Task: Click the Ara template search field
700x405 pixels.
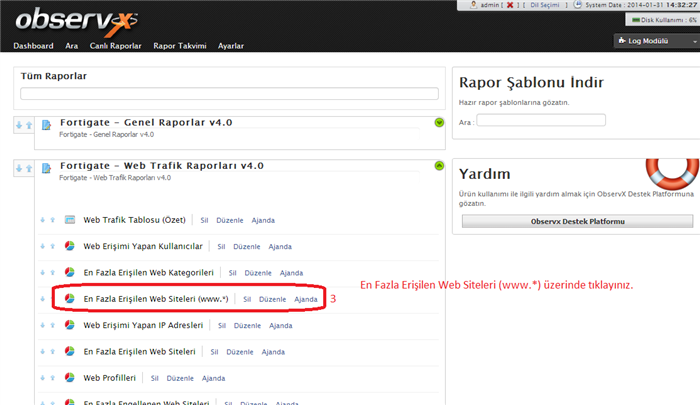Action: tap(541, 120)
